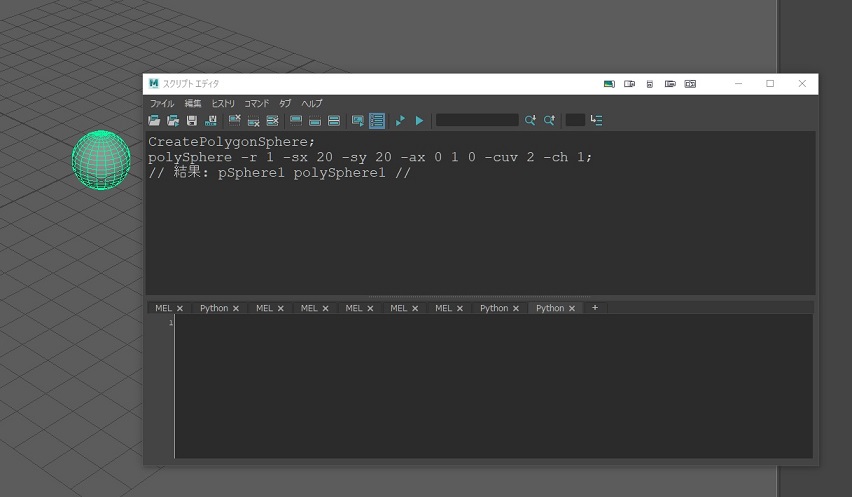Click the pSphere1 polySphere1 result line
Screen dimensions: 852x497
[279, 173]
